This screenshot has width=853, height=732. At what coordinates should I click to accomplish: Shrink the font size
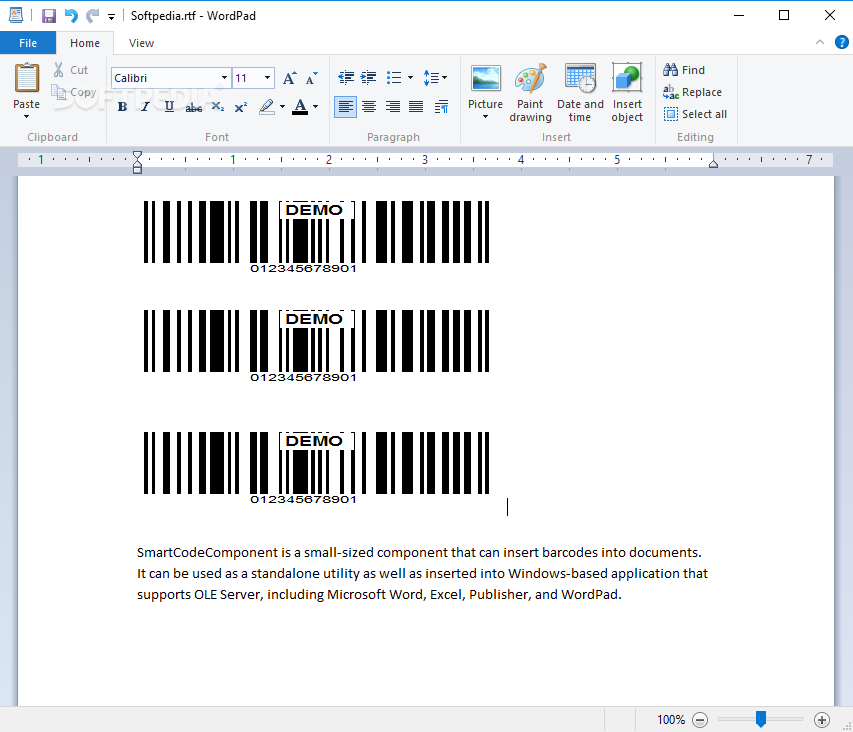pyautogui.click(x=311, y=78)
